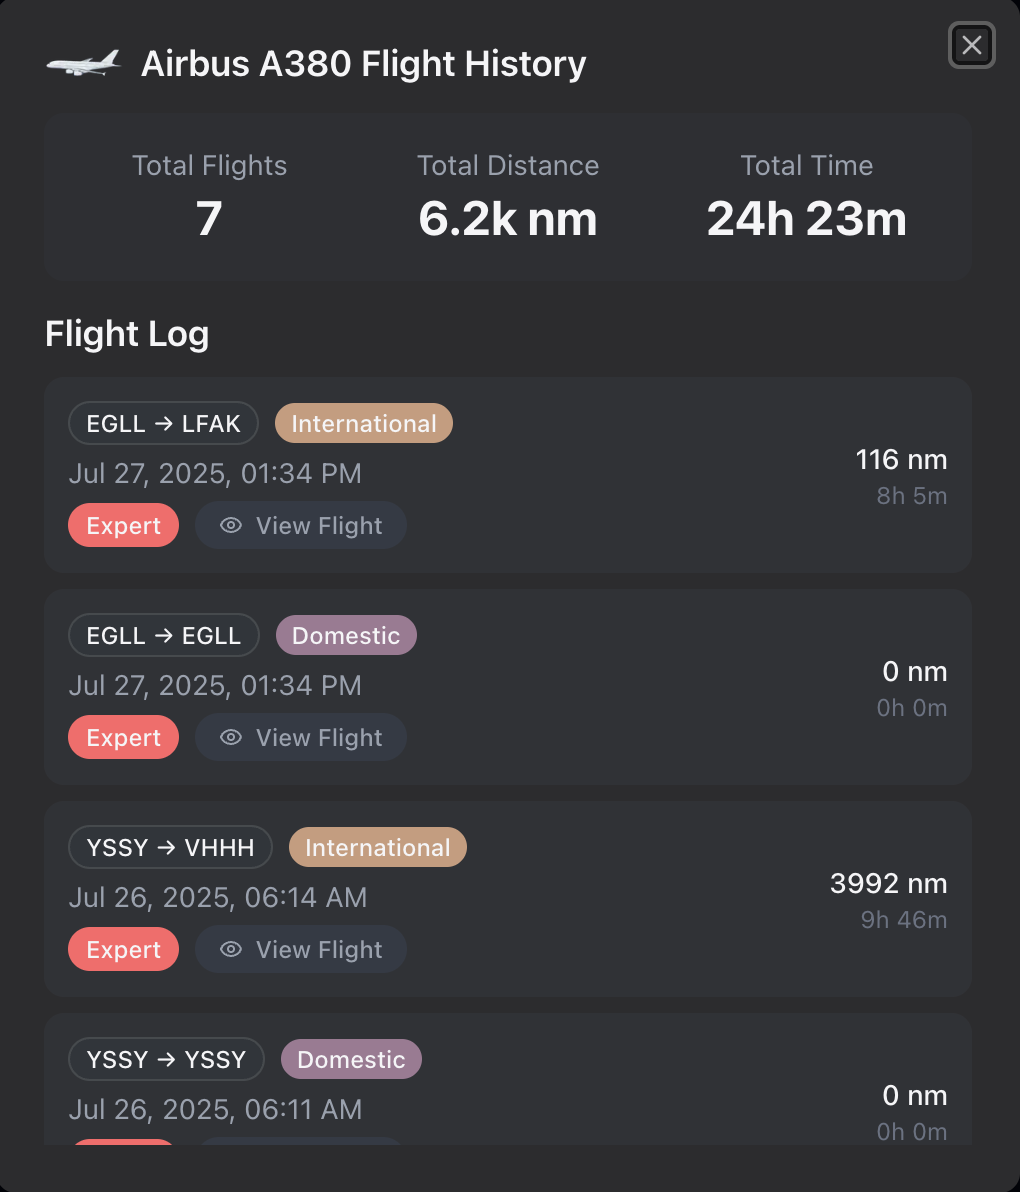The image size is (1020, 1192).
Task: Click International tag on EGLL to LFAK flight
Action: pyautogui.click(x=364, y=424)
